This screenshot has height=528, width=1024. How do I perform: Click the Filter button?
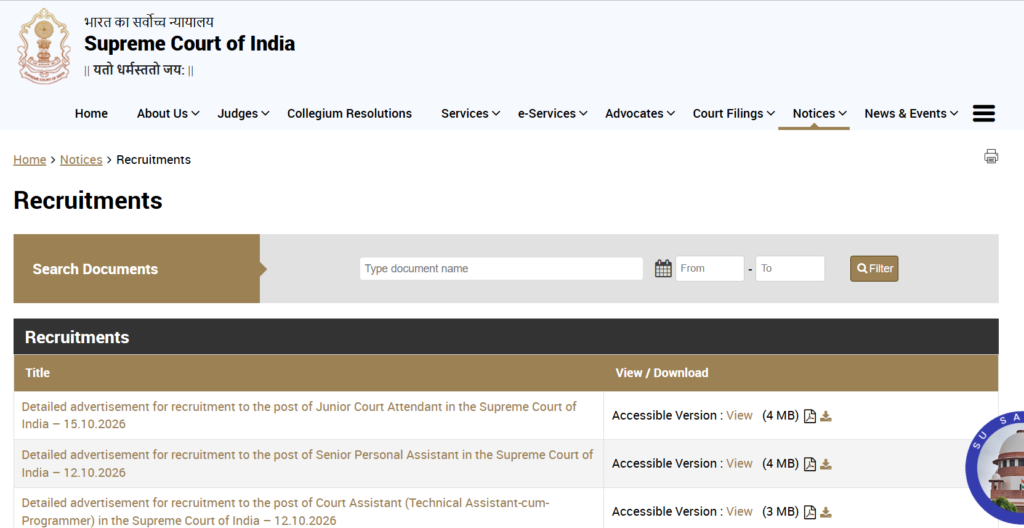(x=874, y=269)
